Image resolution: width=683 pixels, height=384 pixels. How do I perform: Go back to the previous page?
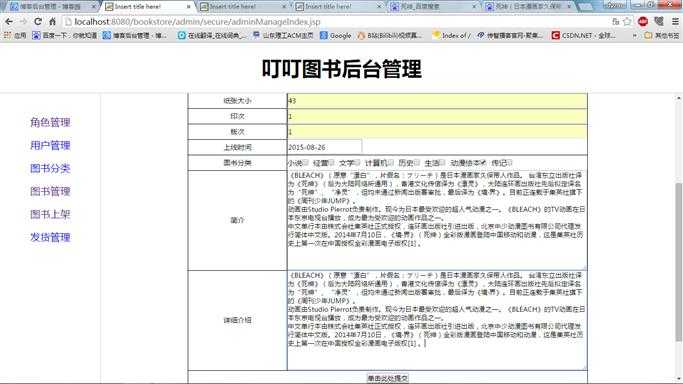pyautogui.click(x=9, y=21)
